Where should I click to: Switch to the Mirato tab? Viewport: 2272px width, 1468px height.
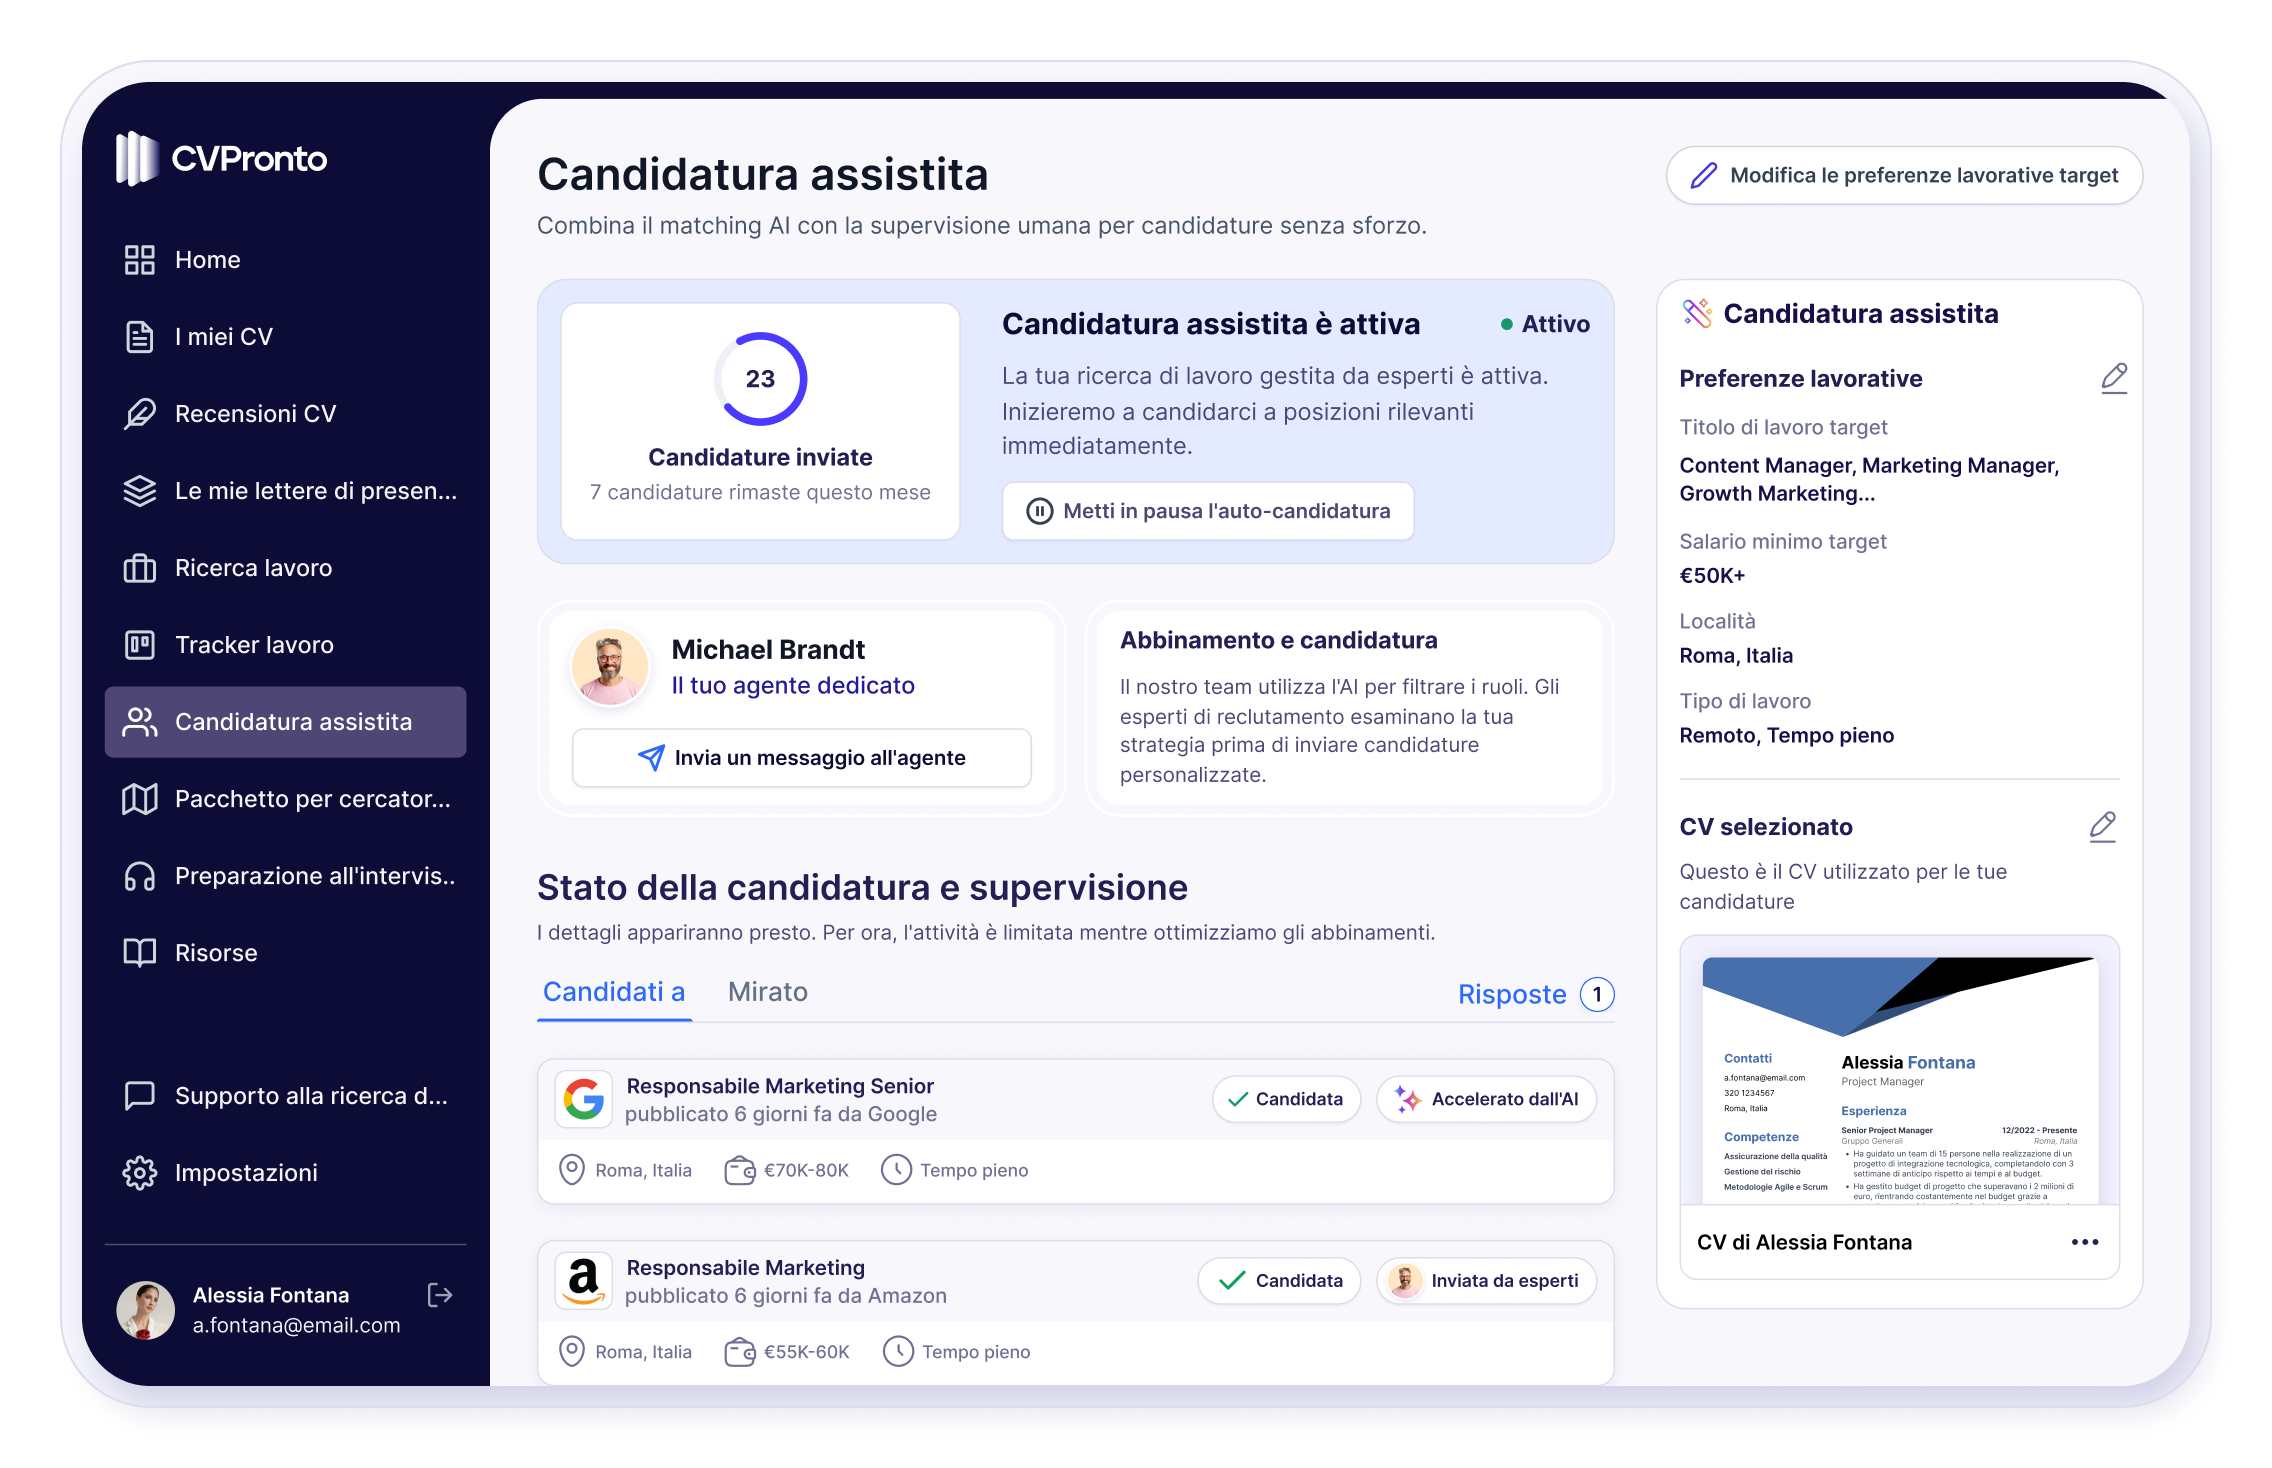pyautogui.click(x=767, y=992)
